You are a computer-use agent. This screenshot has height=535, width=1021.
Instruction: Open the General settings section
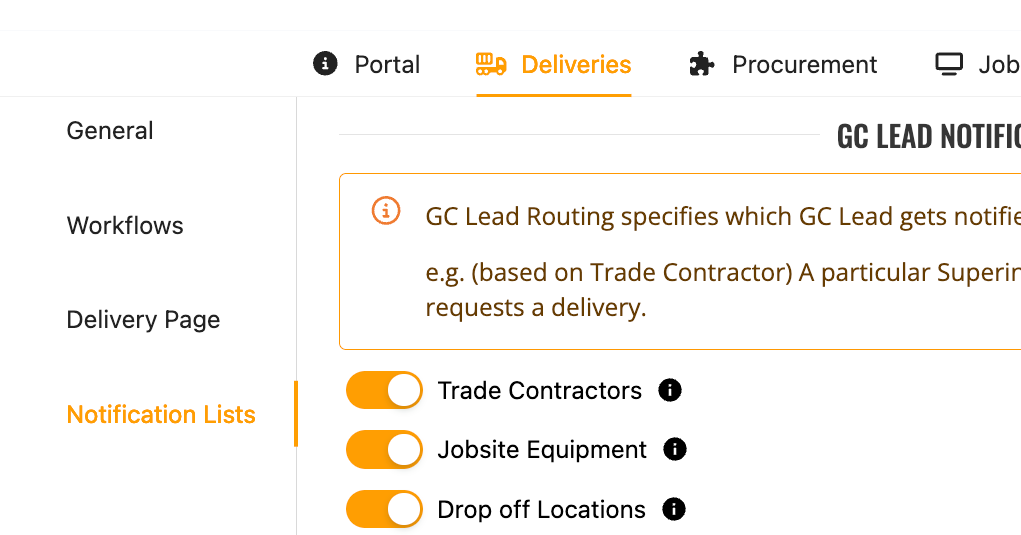coord(110,131)
